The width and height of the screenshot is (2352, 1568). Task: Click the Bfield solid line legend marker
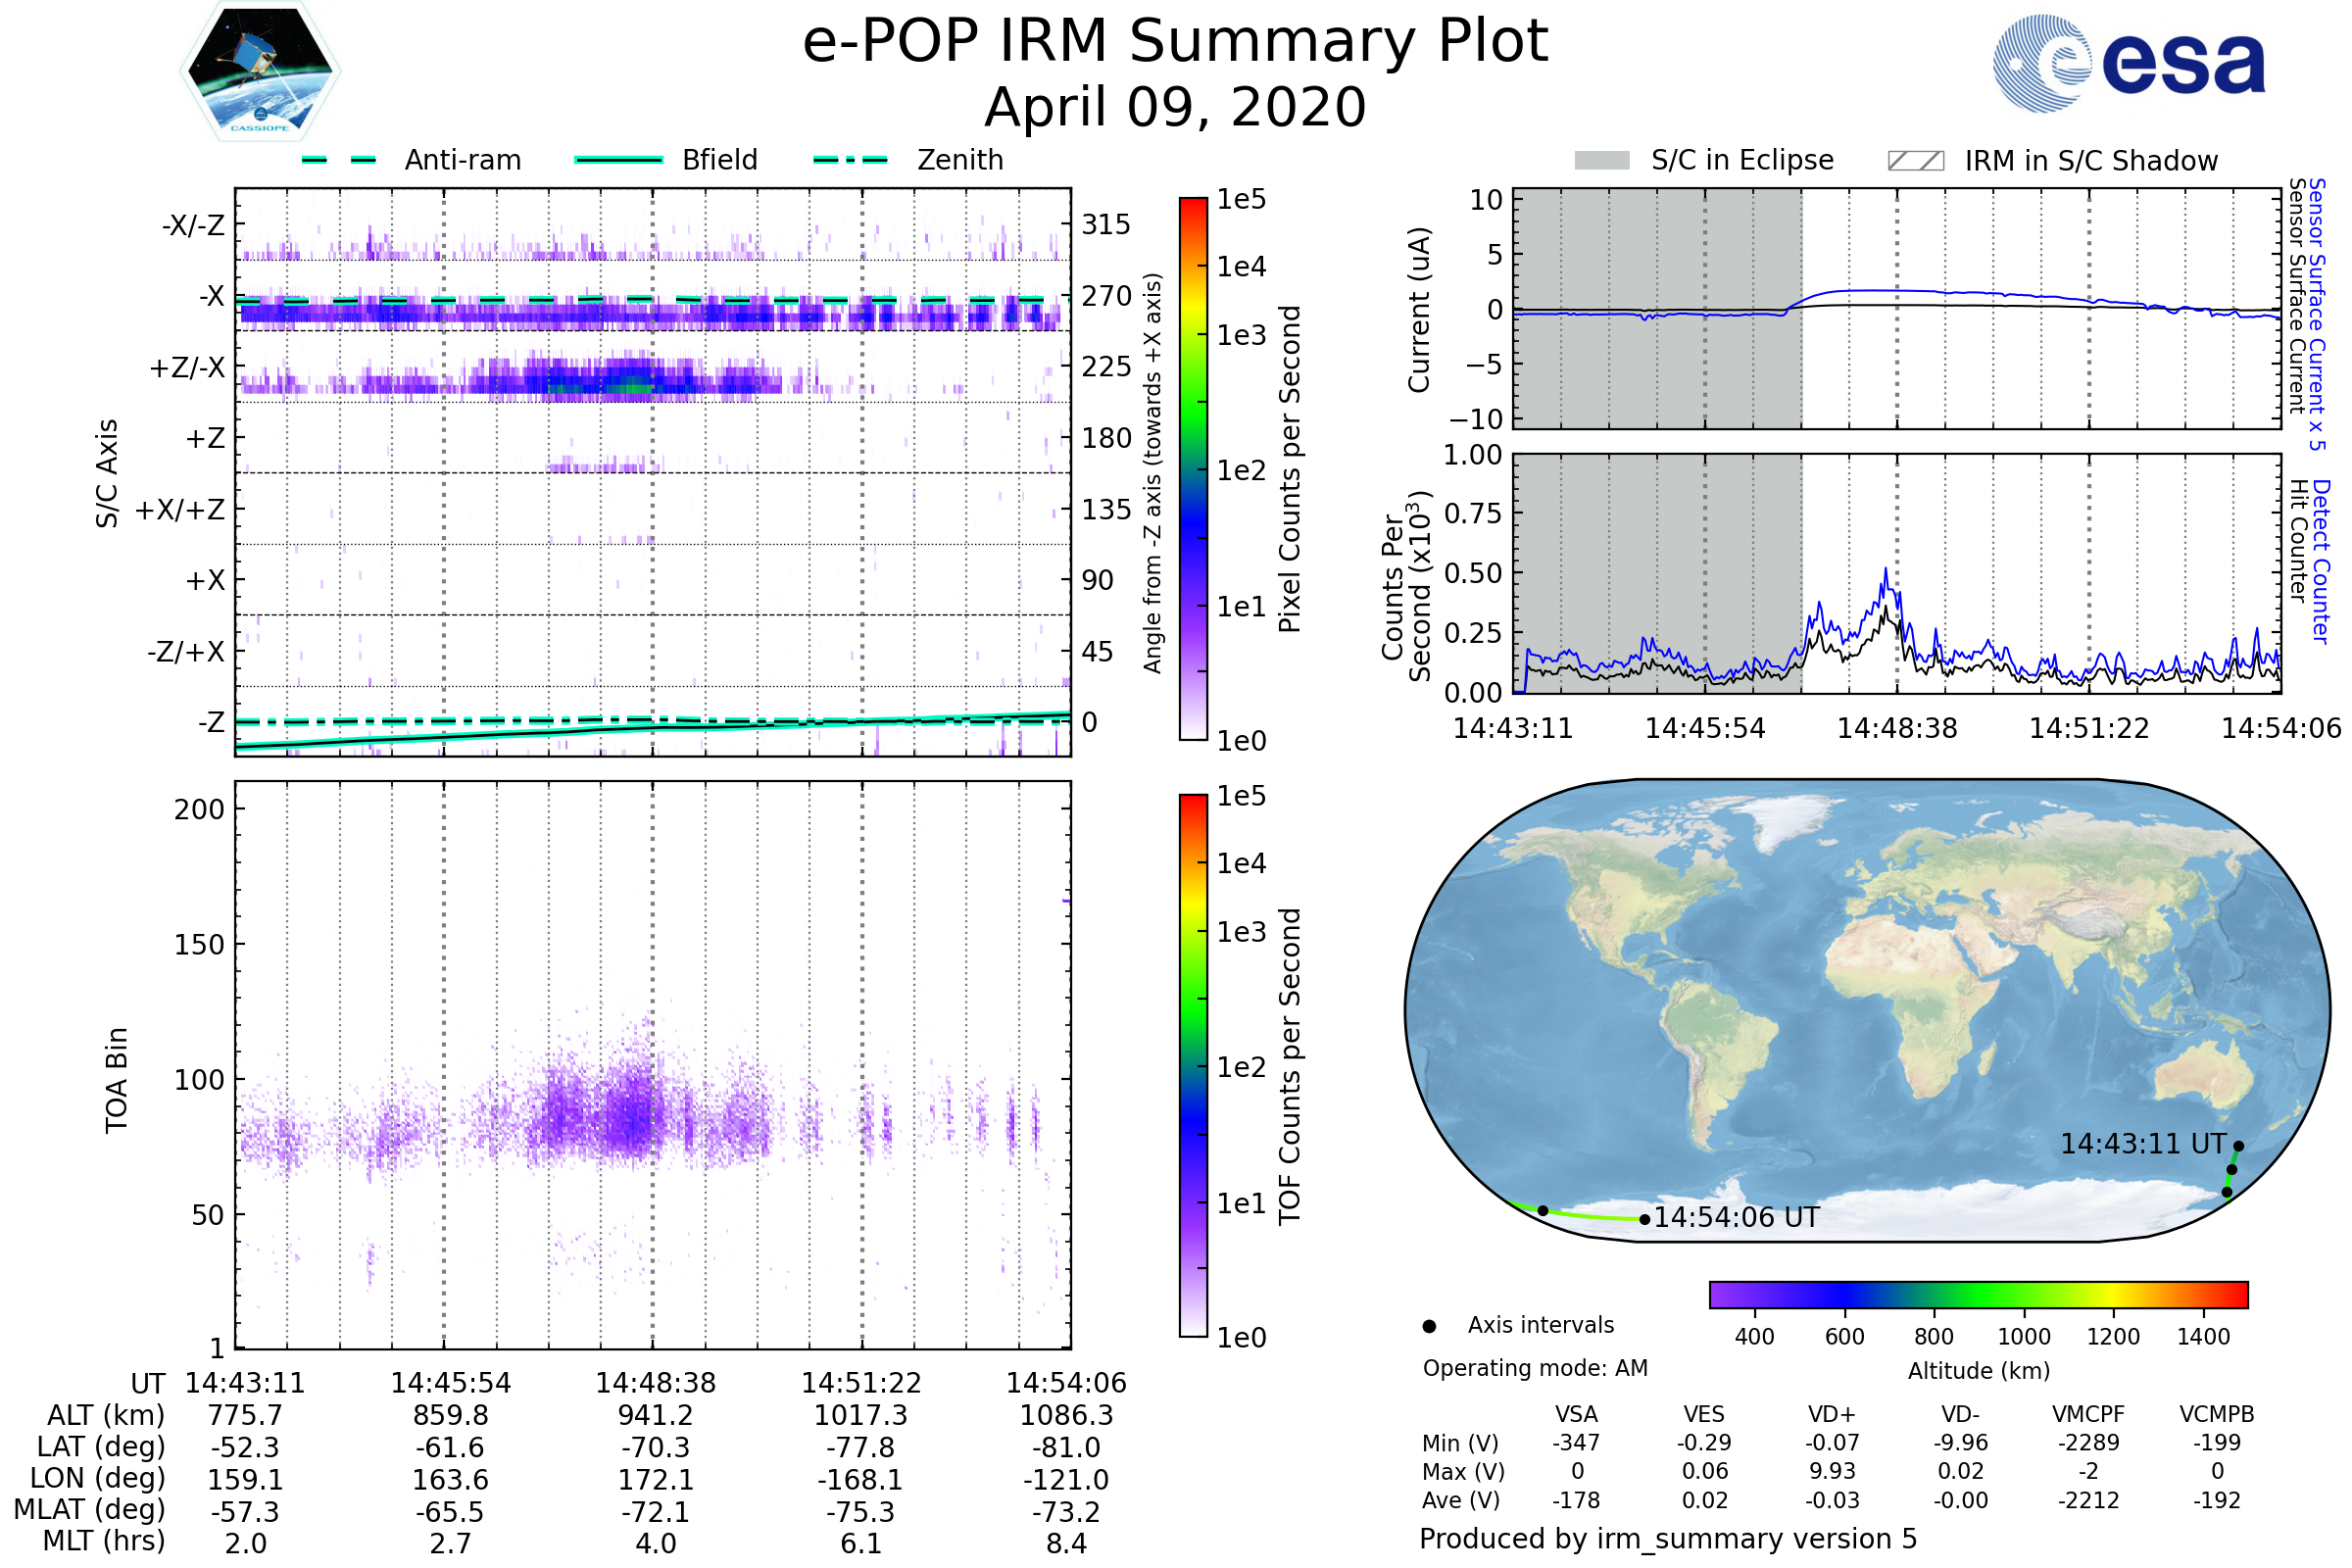tap(619, 160)
